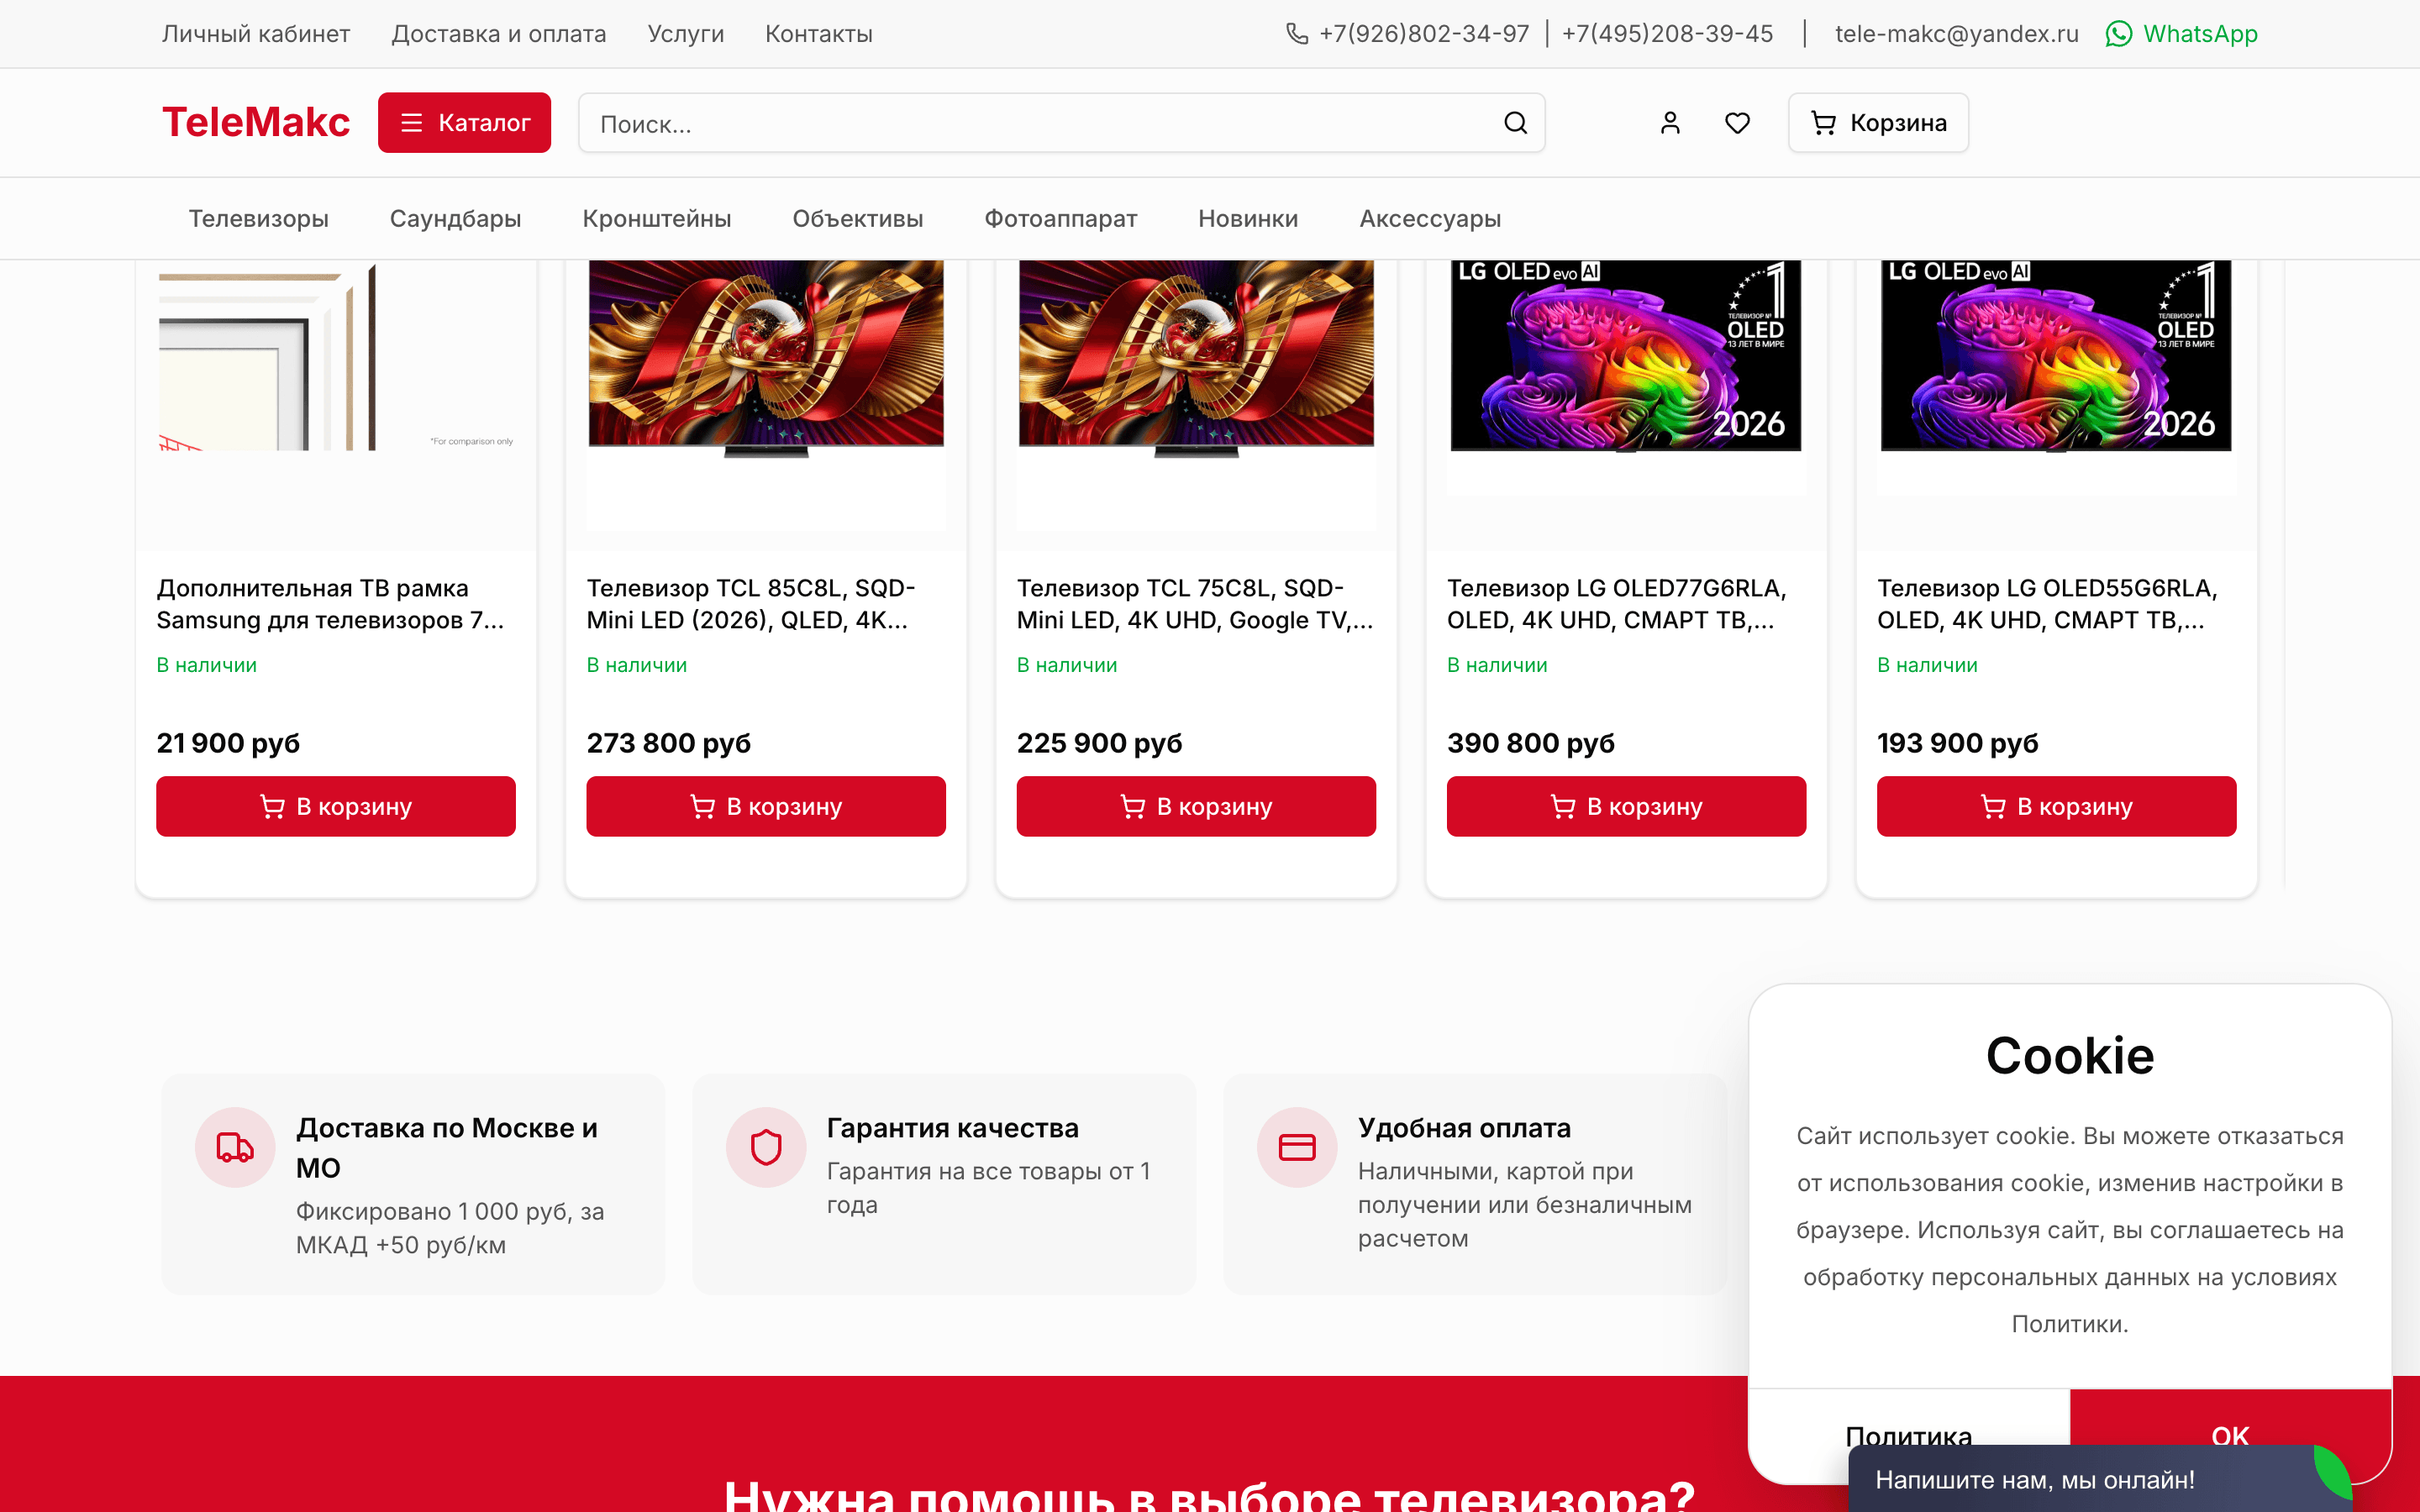This screenshot has height=1512, width=2420.
Task: Add TCL 85C8L to cart
Action: pos(766,806)
